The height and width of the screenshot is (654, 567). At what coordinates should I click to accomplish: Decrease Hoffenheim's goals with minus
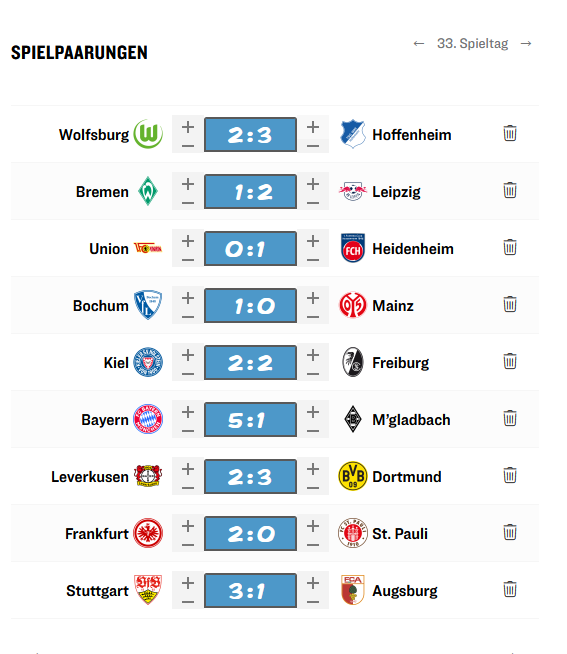313,146
